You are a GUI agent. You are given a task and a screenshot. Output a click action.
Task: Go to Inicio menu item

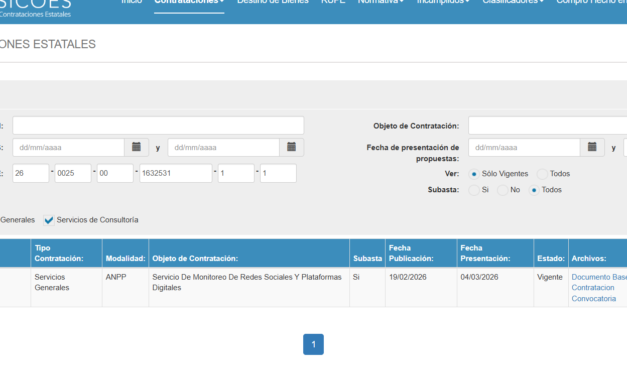pos(132,2)
